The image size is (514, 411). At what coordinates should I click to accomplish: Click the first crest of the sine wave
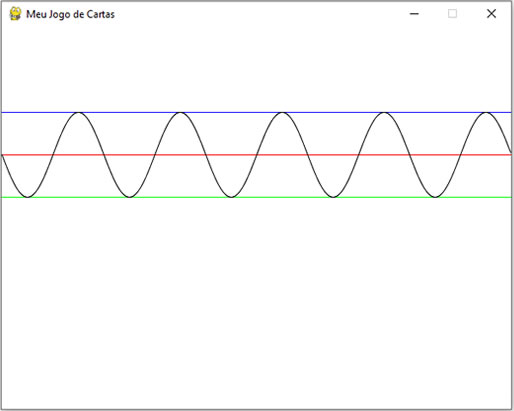coord(79,113)
